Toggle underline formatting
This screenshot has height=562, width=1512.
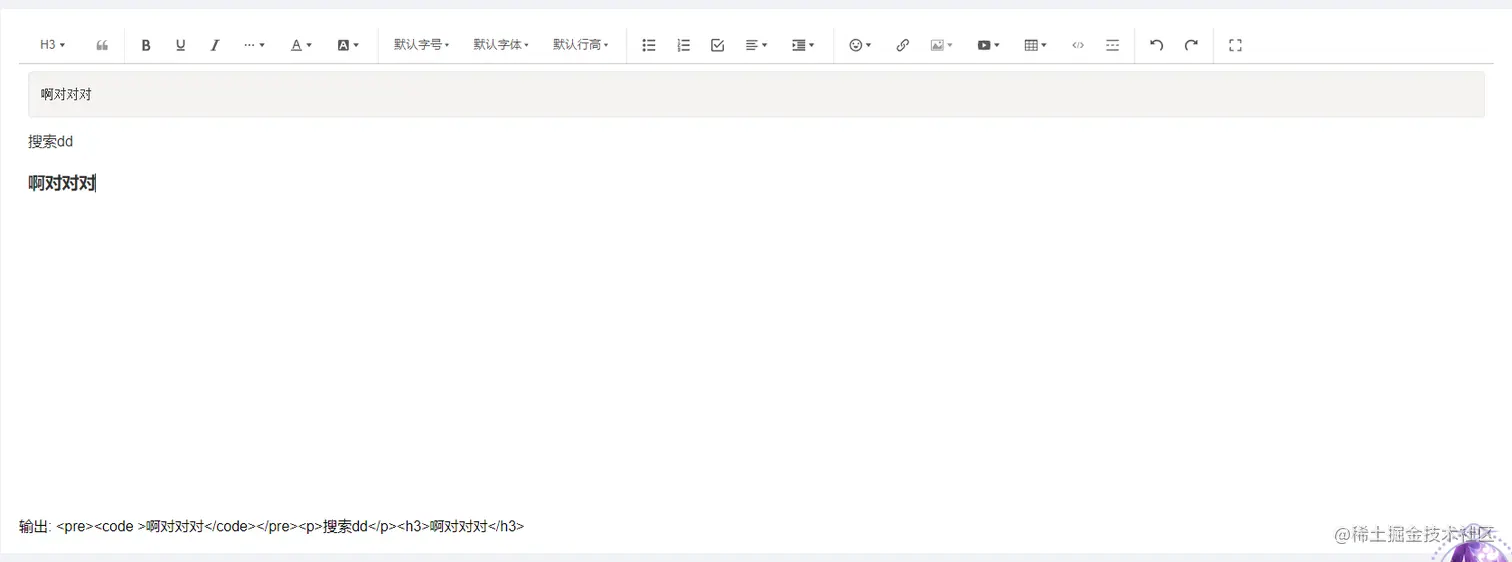pos(180,45)
